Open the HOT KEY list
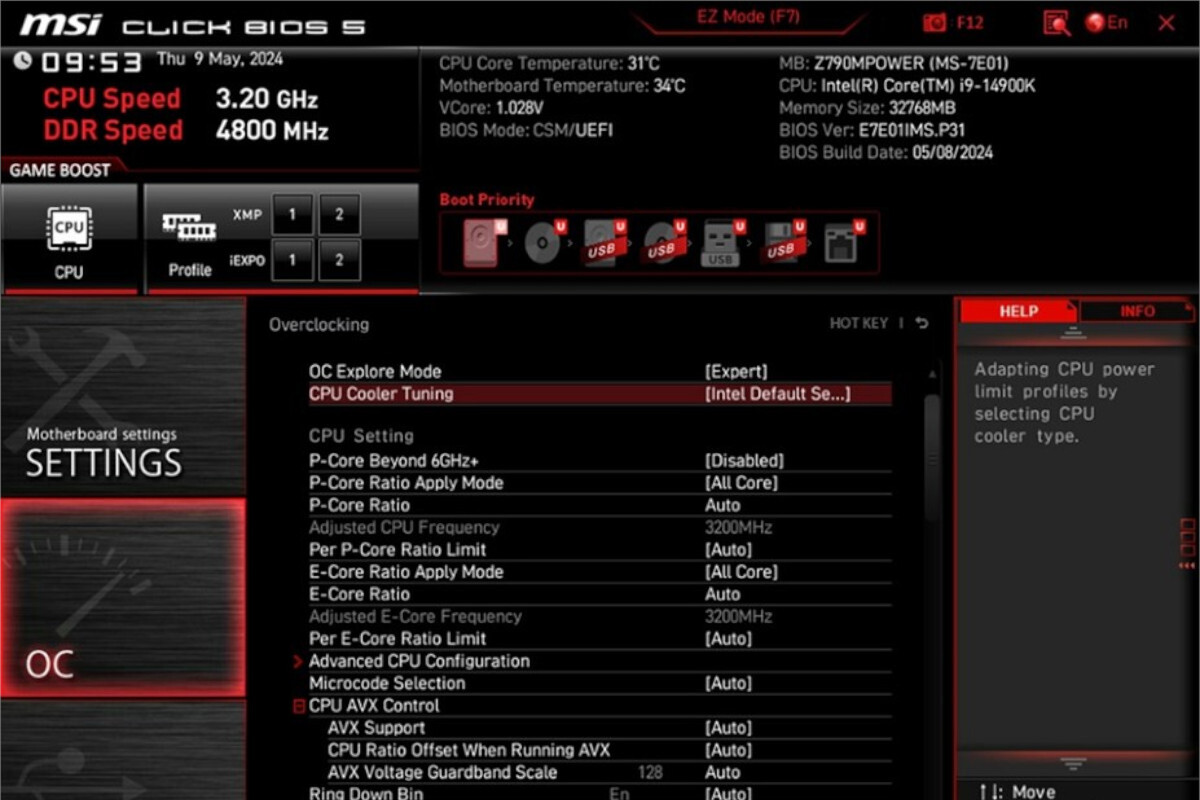 [859, 323]
